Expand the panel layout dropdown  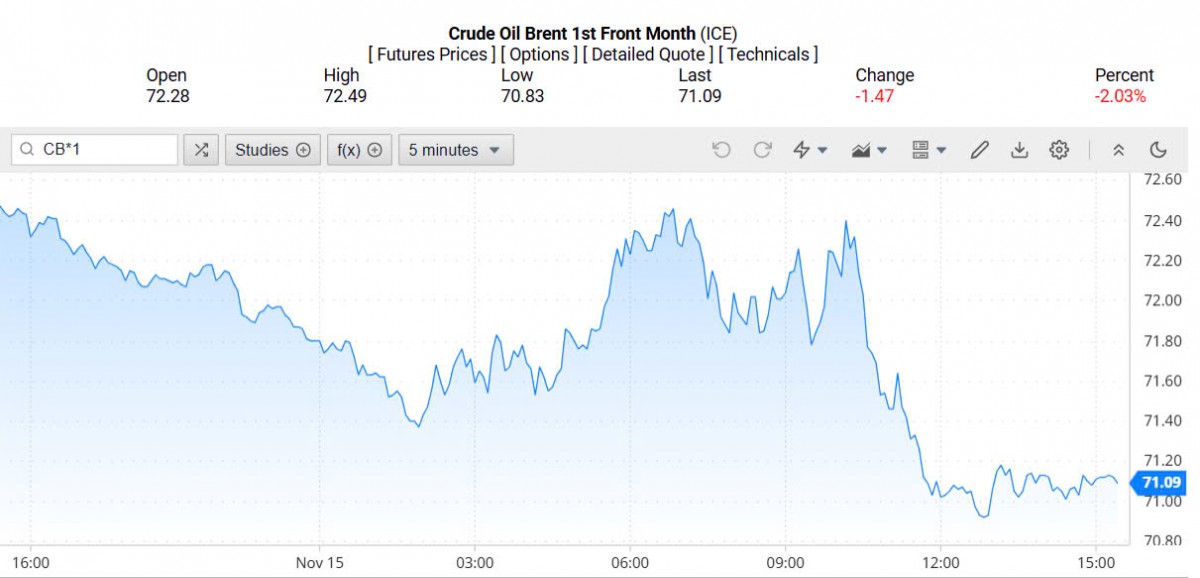[929, 150]
